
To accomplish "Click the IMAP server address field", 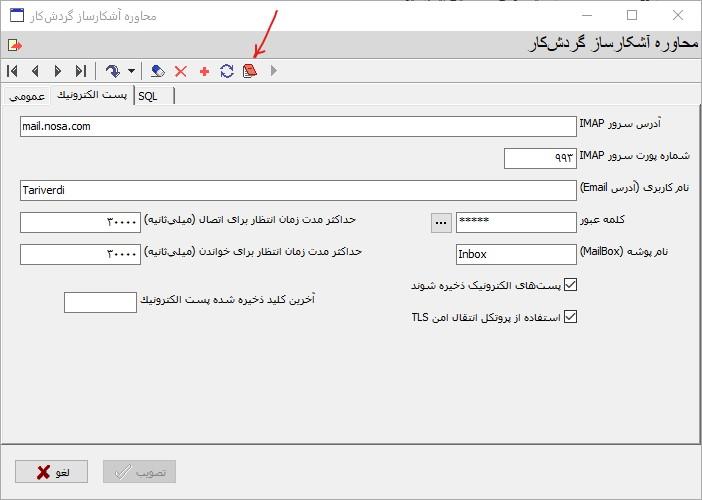I will 297,127.
